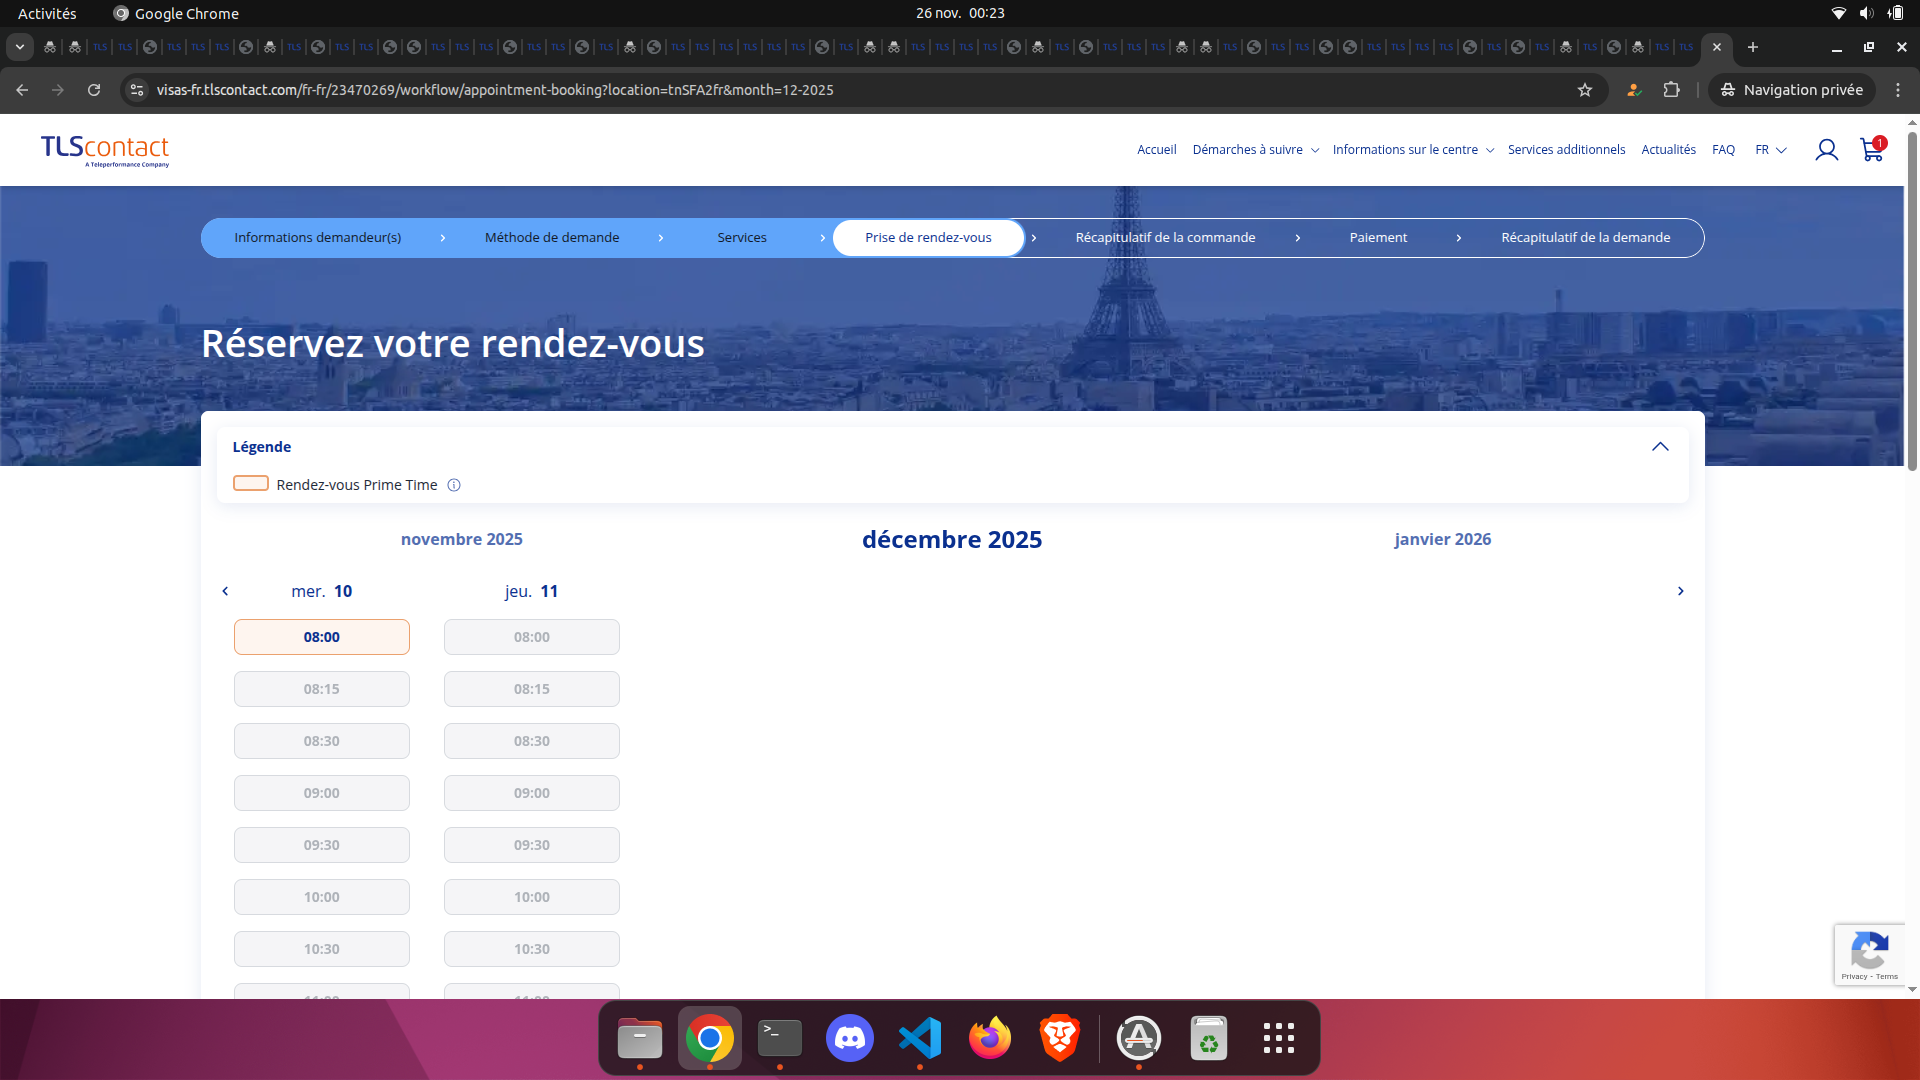
Task: Select the 10:00 slot on jeudi 11
Action: click(x=531, y=896)
